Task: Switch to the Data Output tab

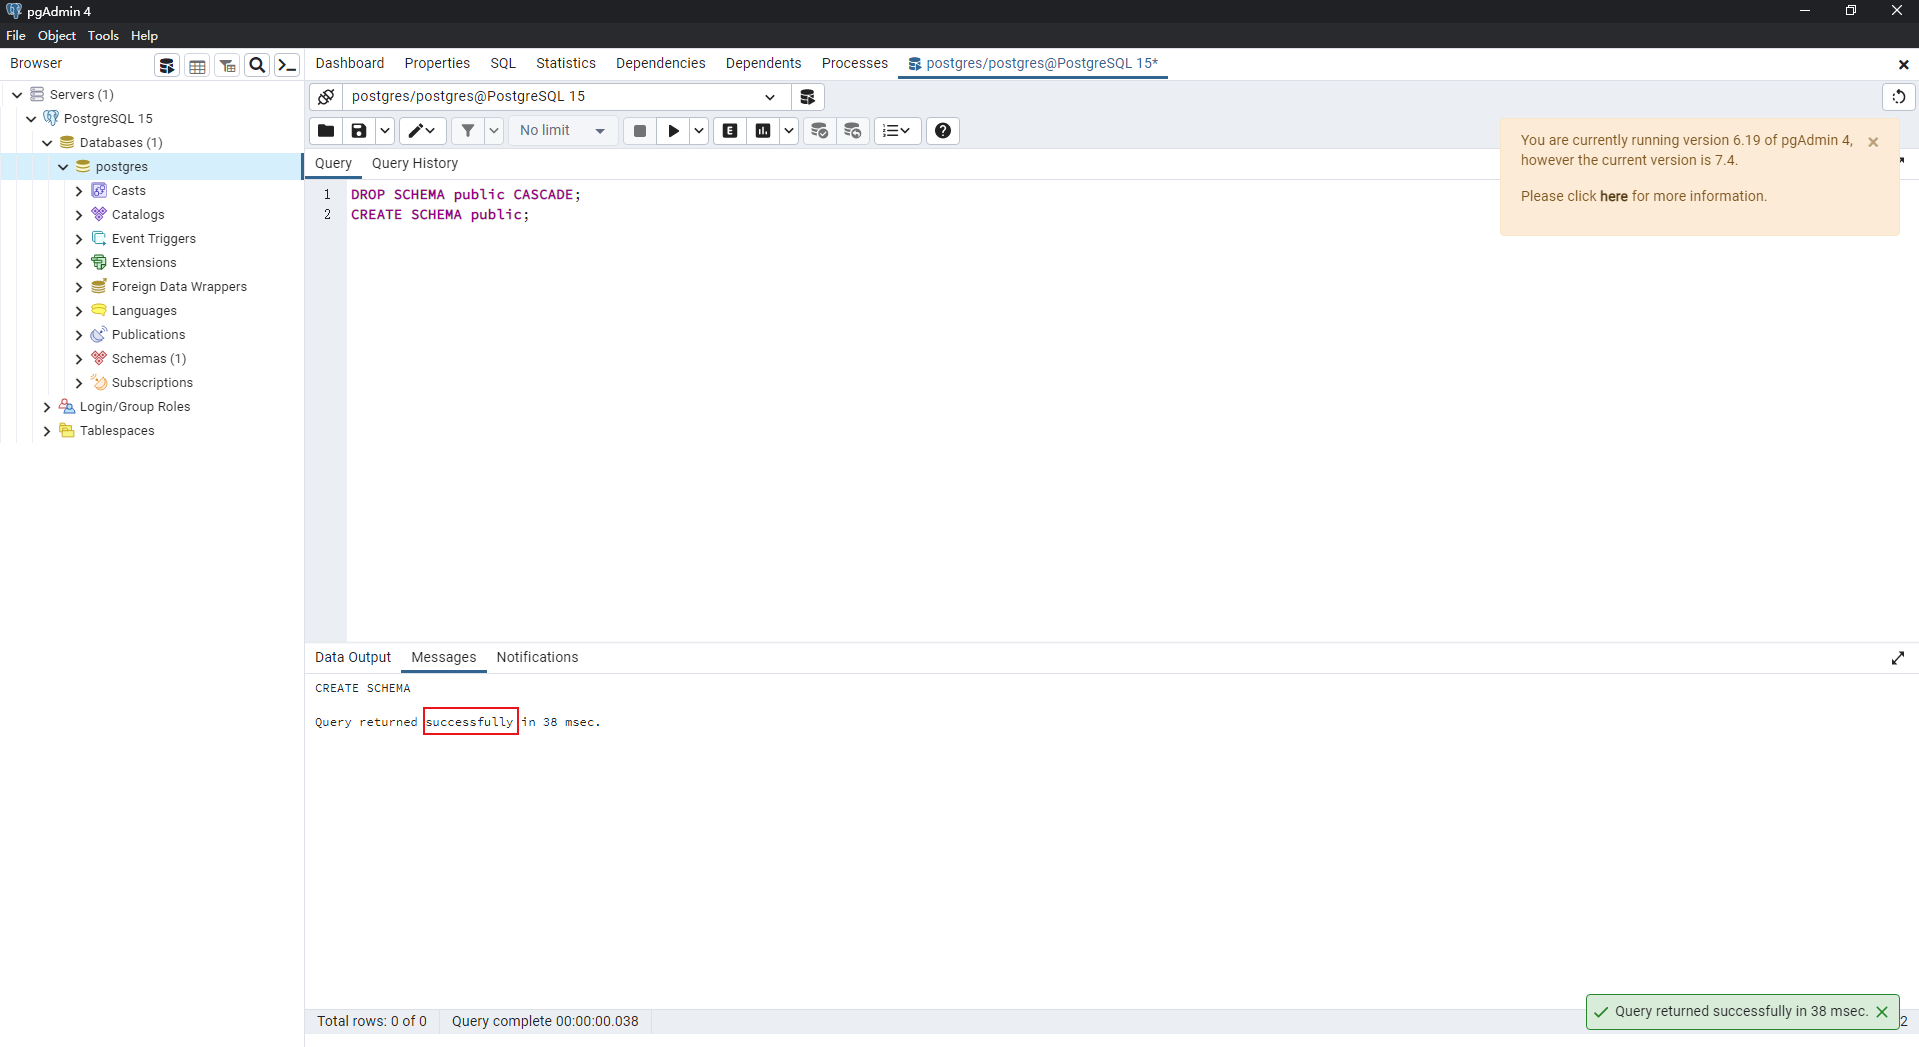Action: [352, 657]
